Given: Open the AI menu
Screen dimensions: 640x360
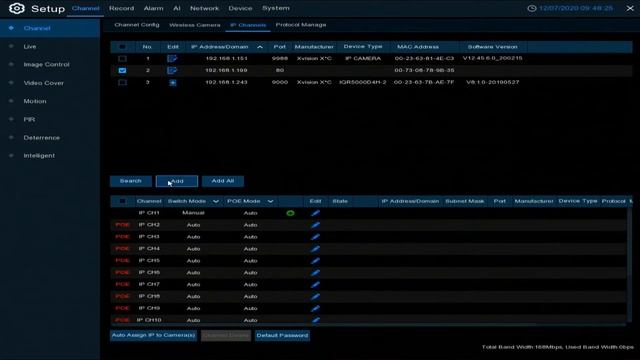Looking at the screenshot, I should (177, 8).
